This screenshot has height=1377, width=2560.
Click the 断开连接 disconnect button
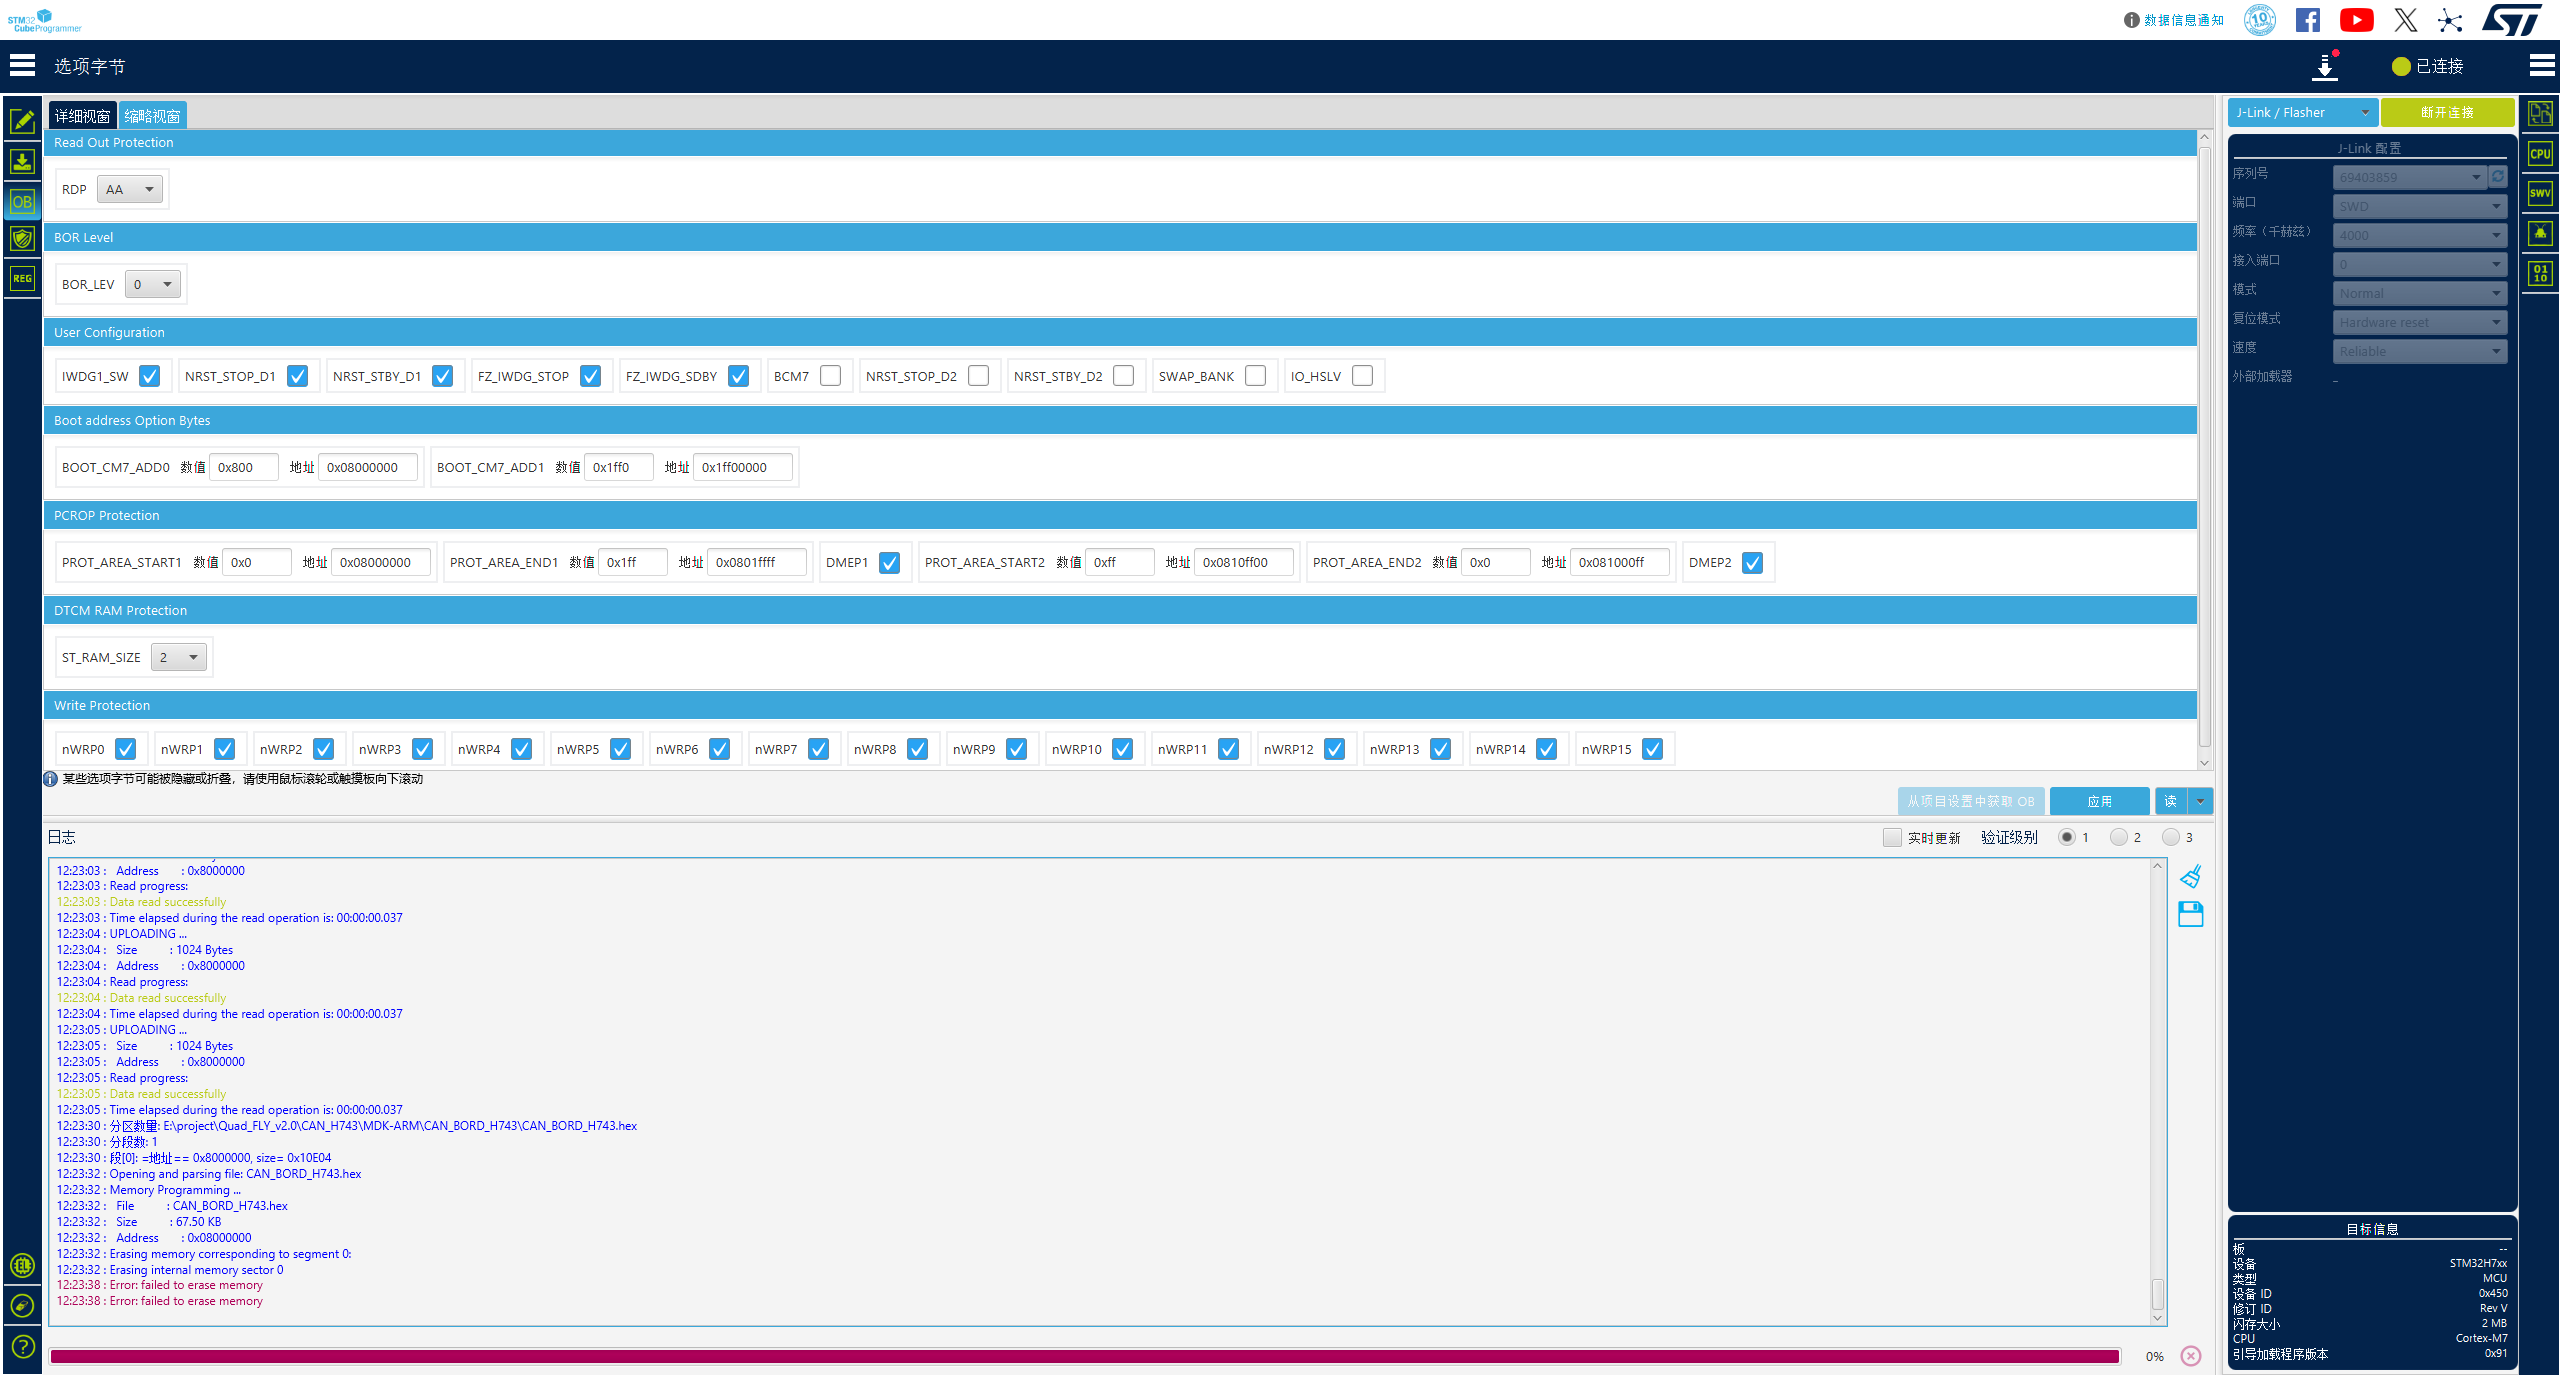pos(2447,112)
